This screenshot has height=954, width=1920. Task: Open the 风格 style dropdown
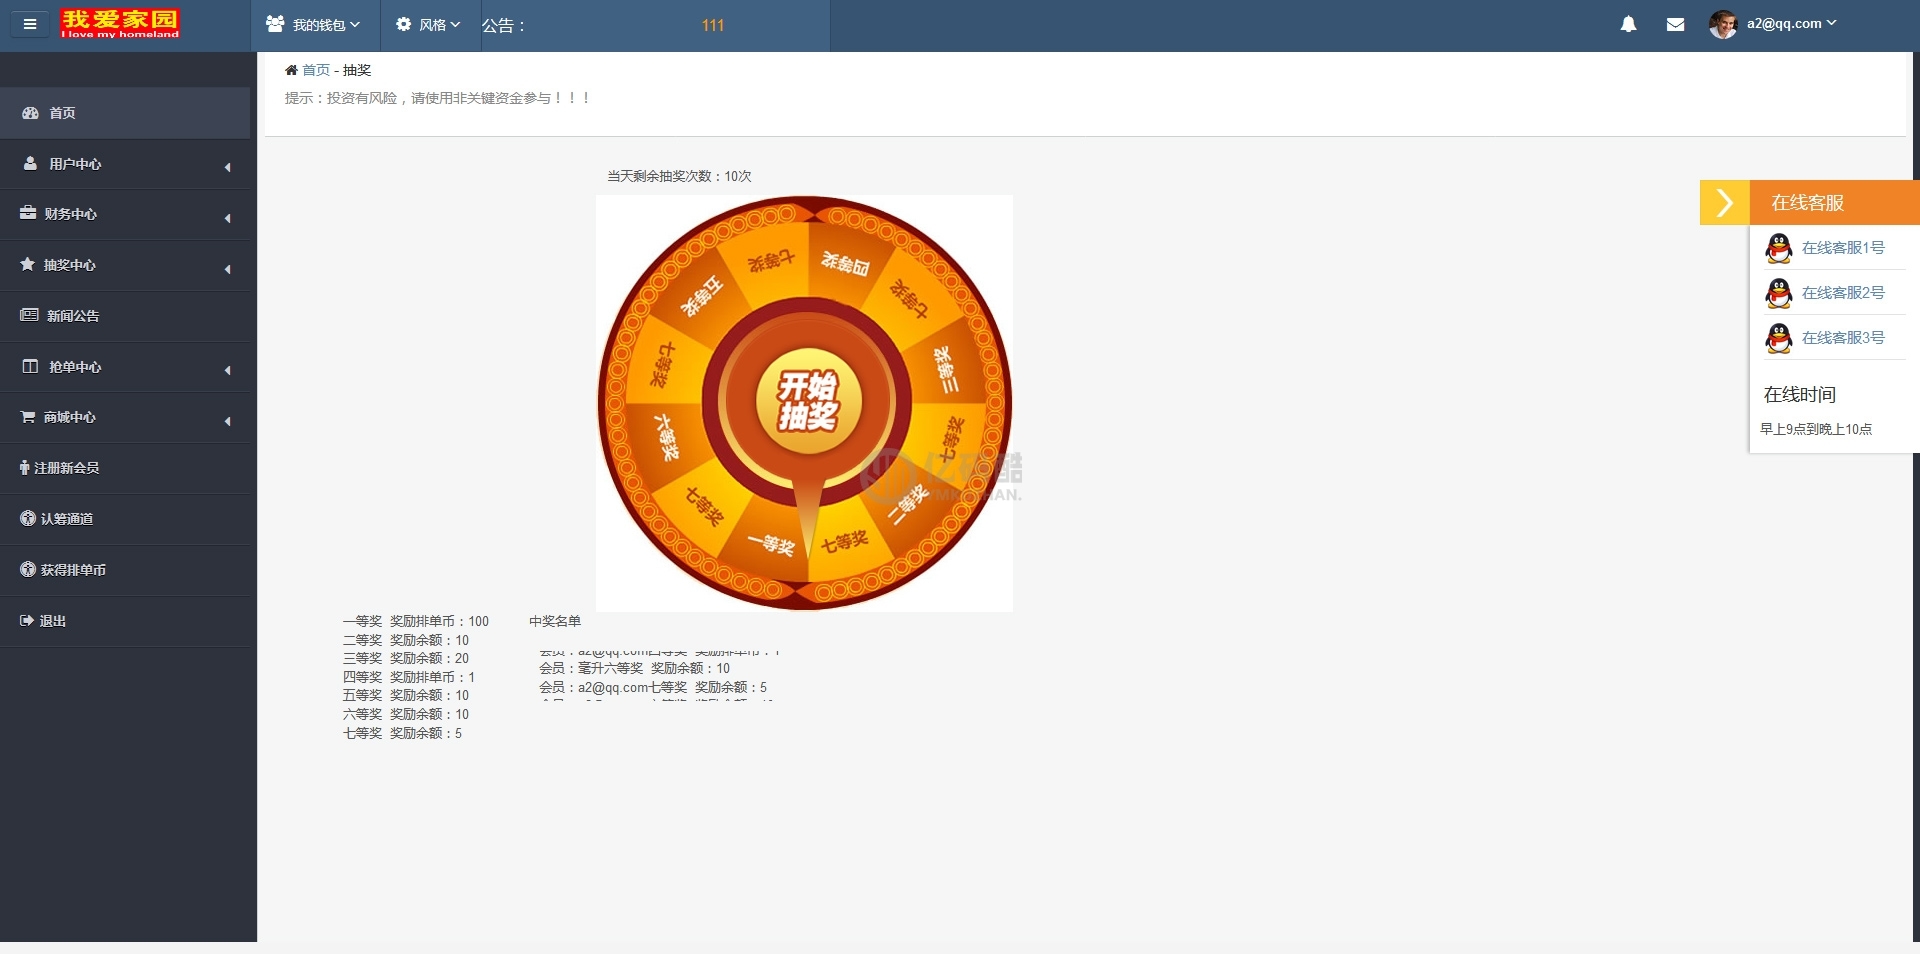pos(428,25)
